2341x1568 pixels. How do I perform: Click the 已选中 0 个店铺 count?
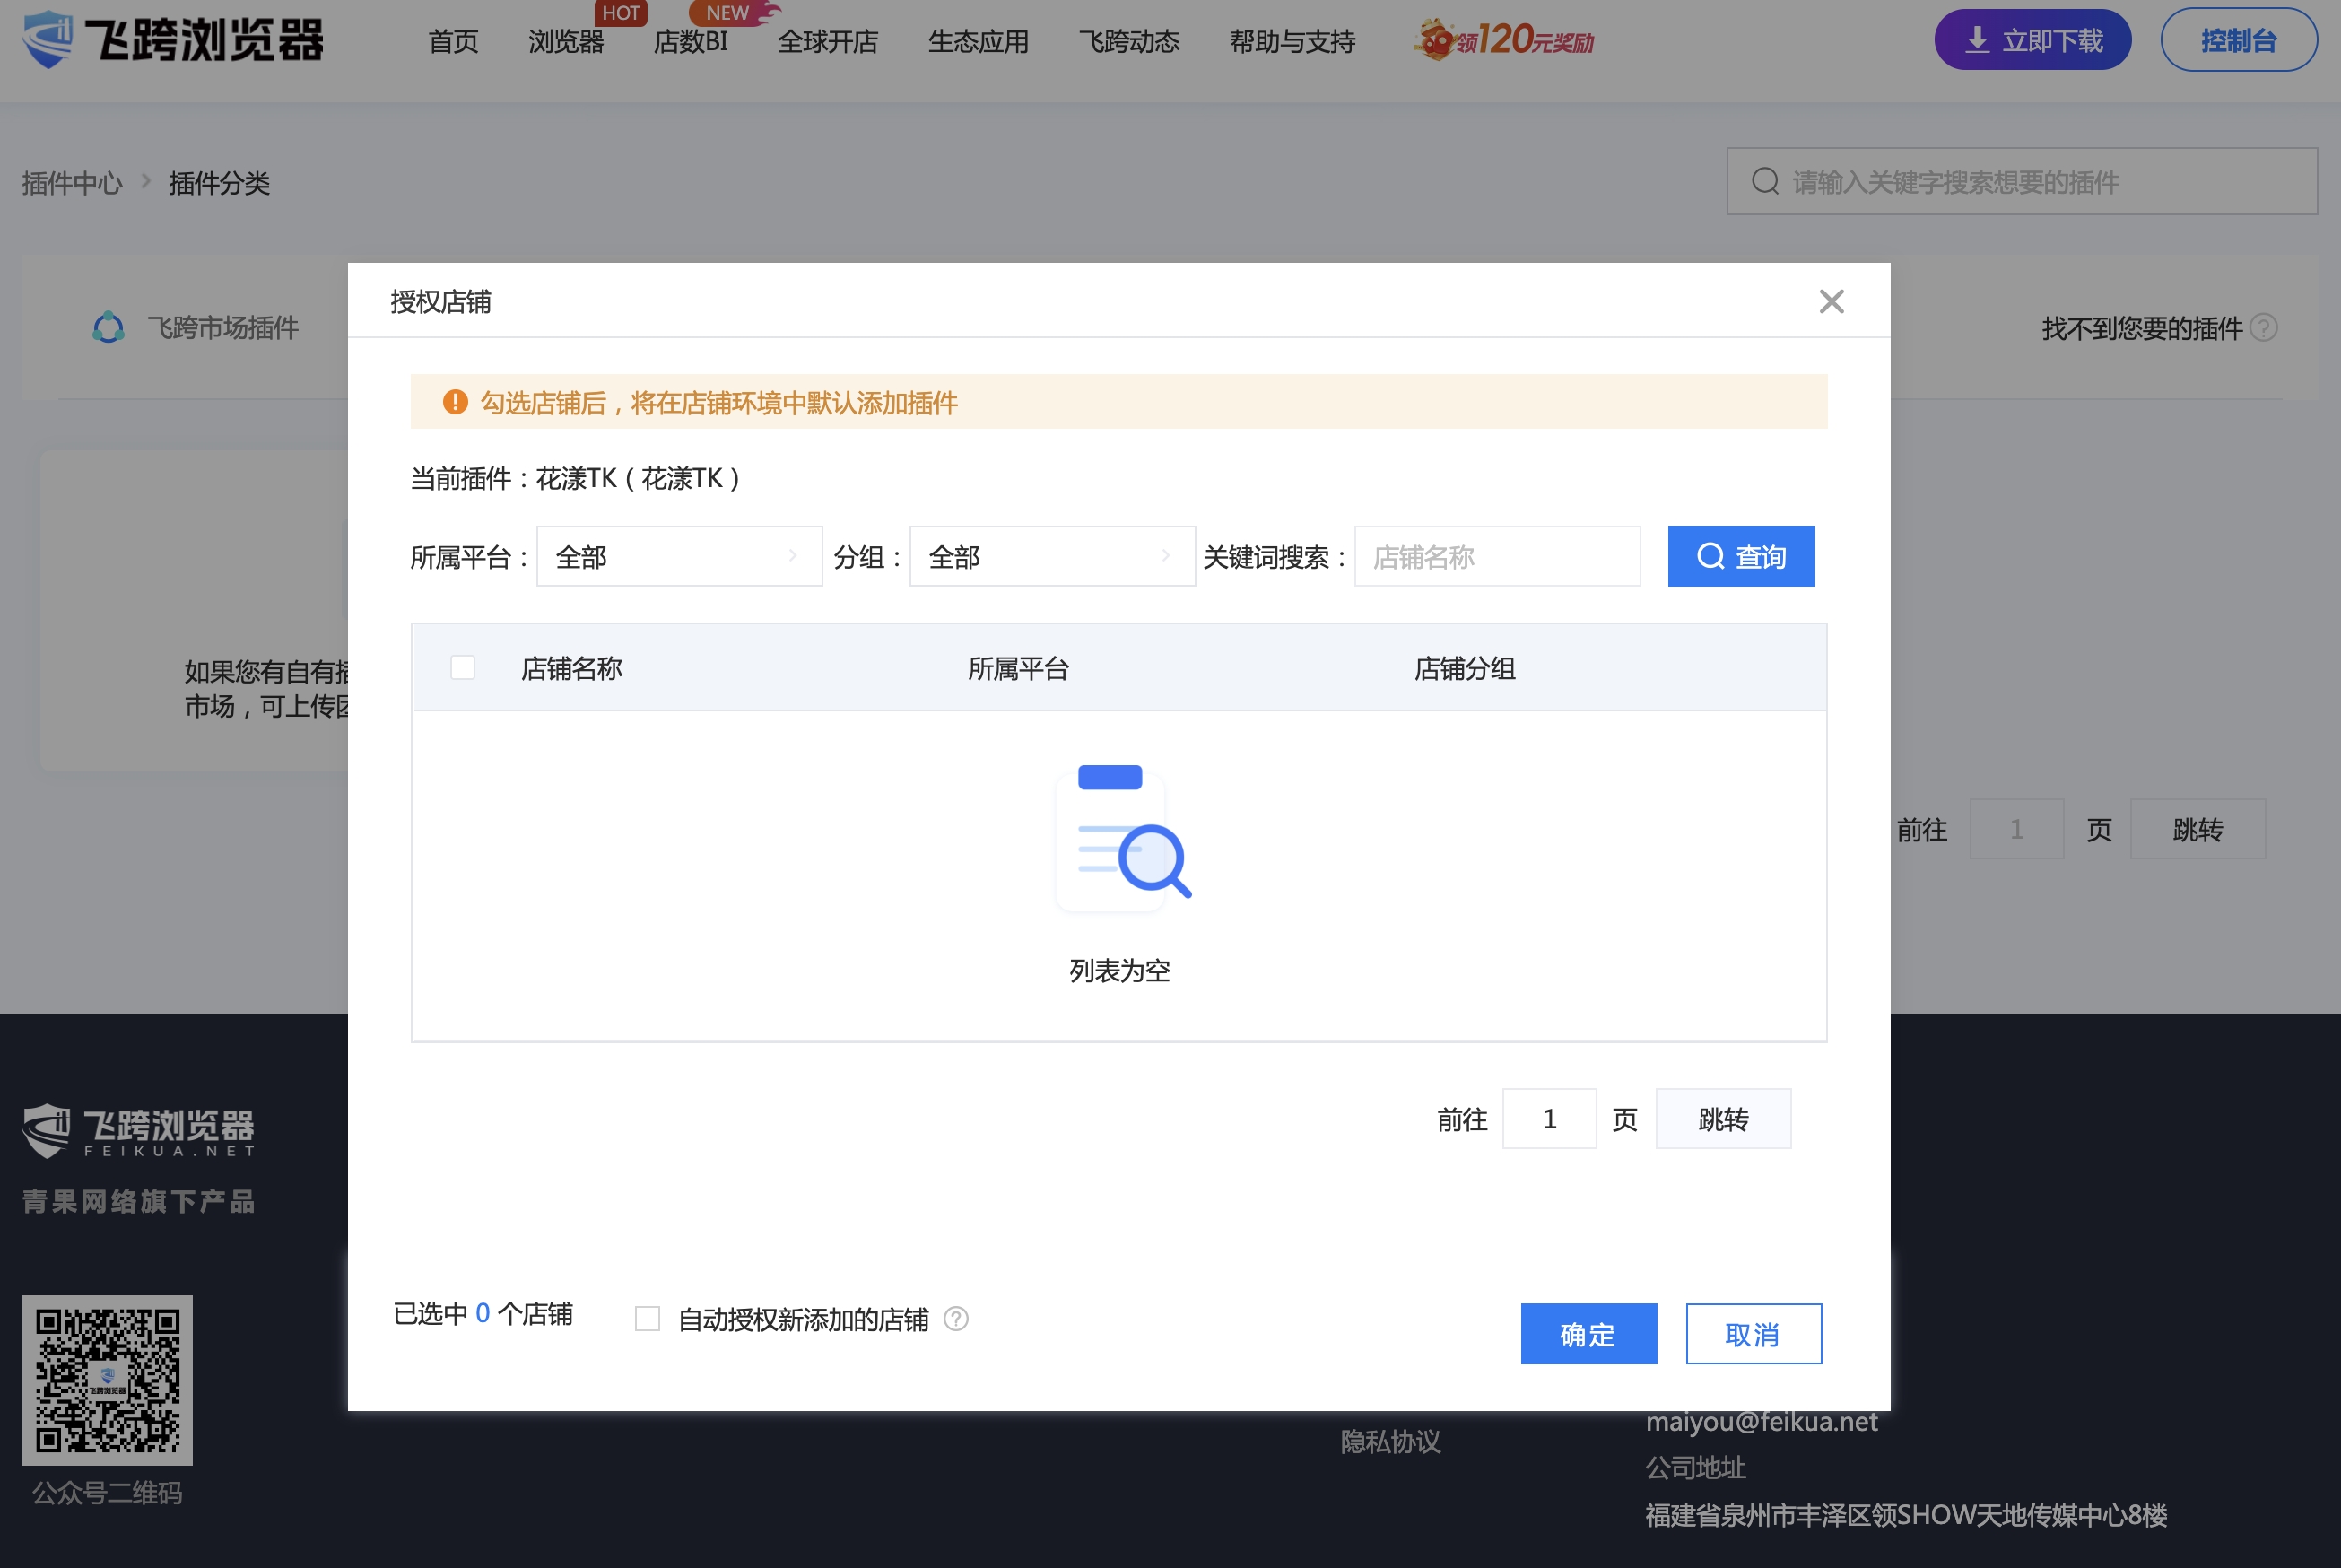point(483,1313)
